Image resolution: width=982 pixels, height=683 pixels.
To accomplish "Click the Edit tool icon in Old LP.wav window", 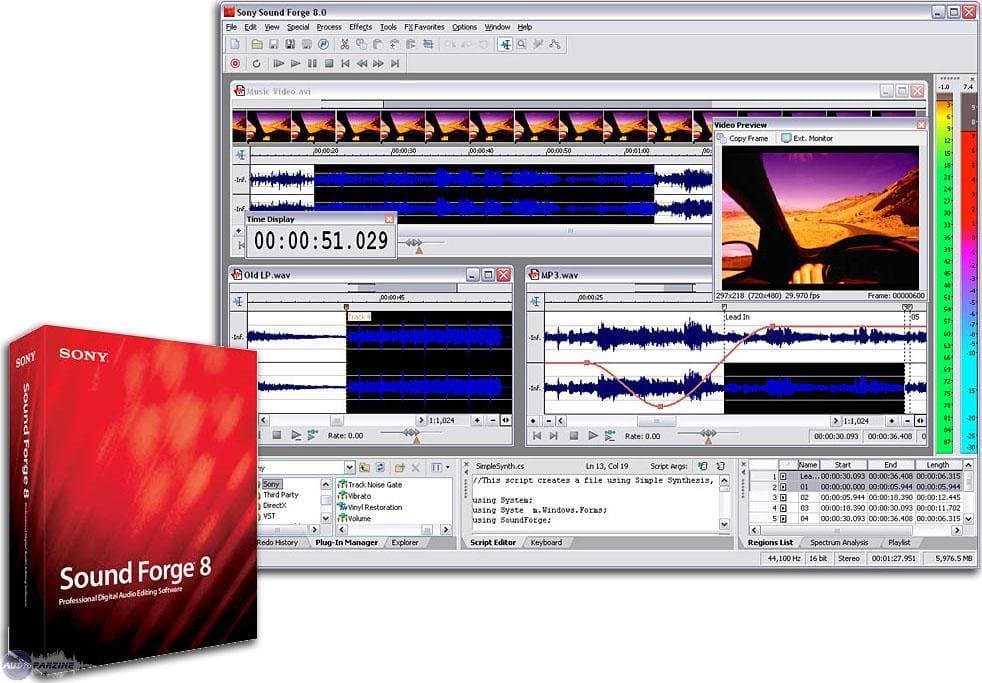I will [239, 302].
